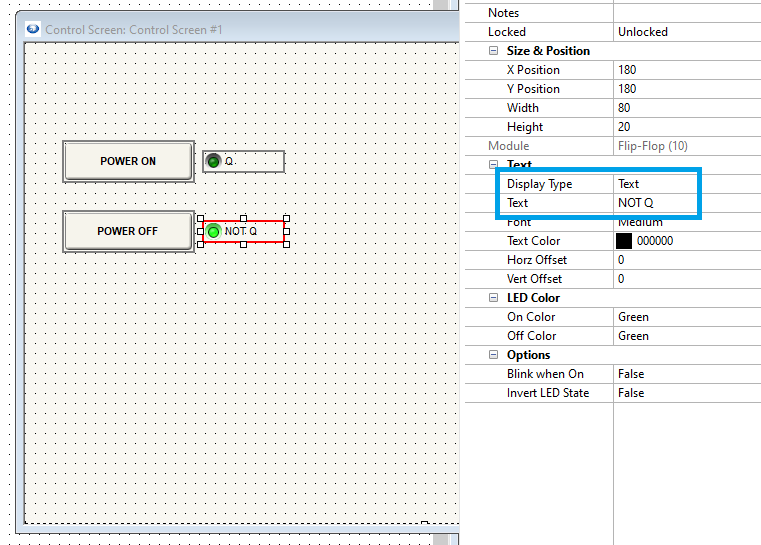761x545 pixels.
Task: Collapse the Text property section
Action: (x=493, y=165)
